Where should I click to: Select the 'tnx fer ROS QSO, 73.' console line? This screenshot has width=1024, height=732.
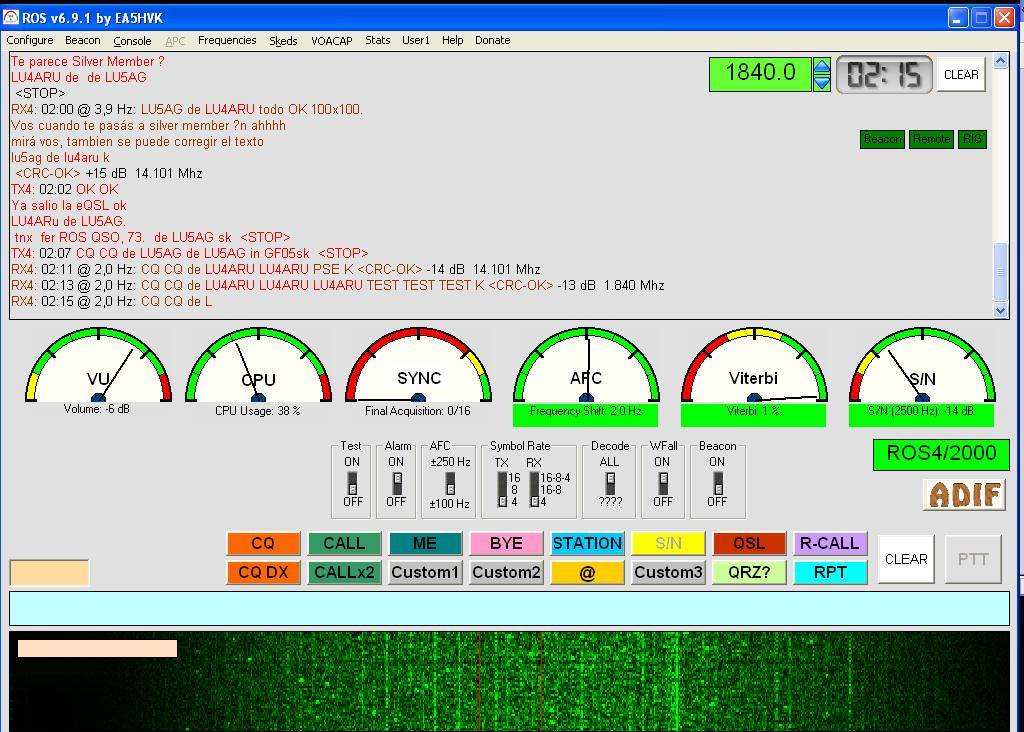click(x=152, y=237)
